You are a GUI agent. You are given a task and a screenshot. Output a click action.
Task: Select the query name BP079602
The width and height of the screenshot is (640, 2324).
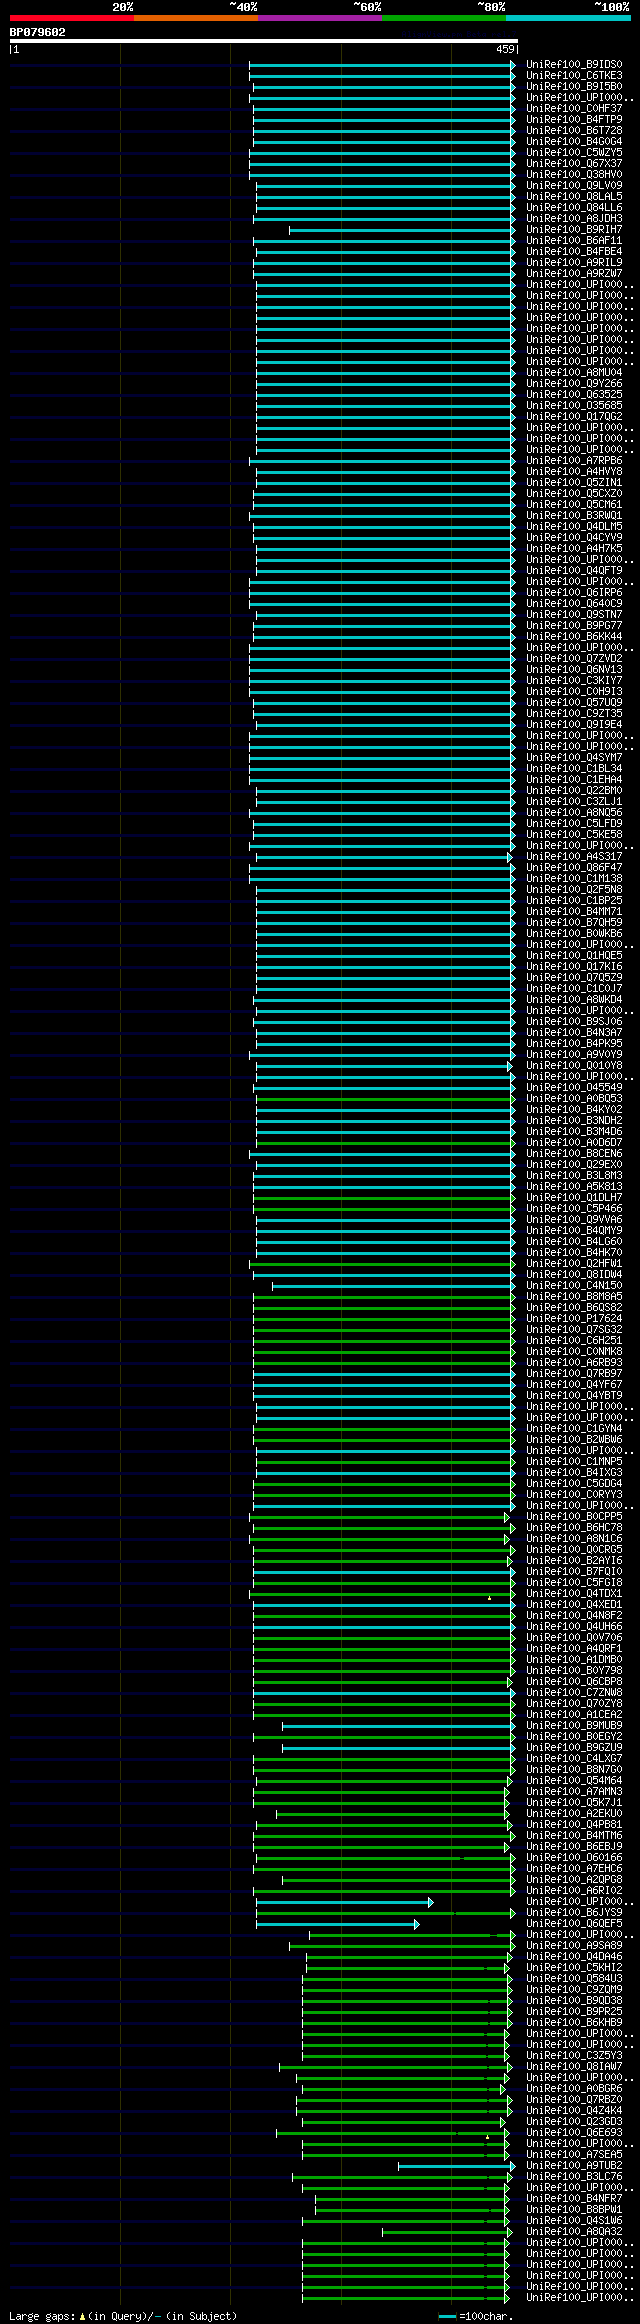pyautogui.click(x=38, y=32)
